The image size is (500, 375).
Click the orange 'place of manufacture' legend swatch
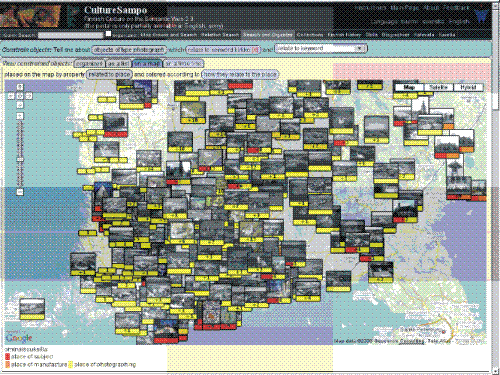pyautogui.click(x=7, y=365)
